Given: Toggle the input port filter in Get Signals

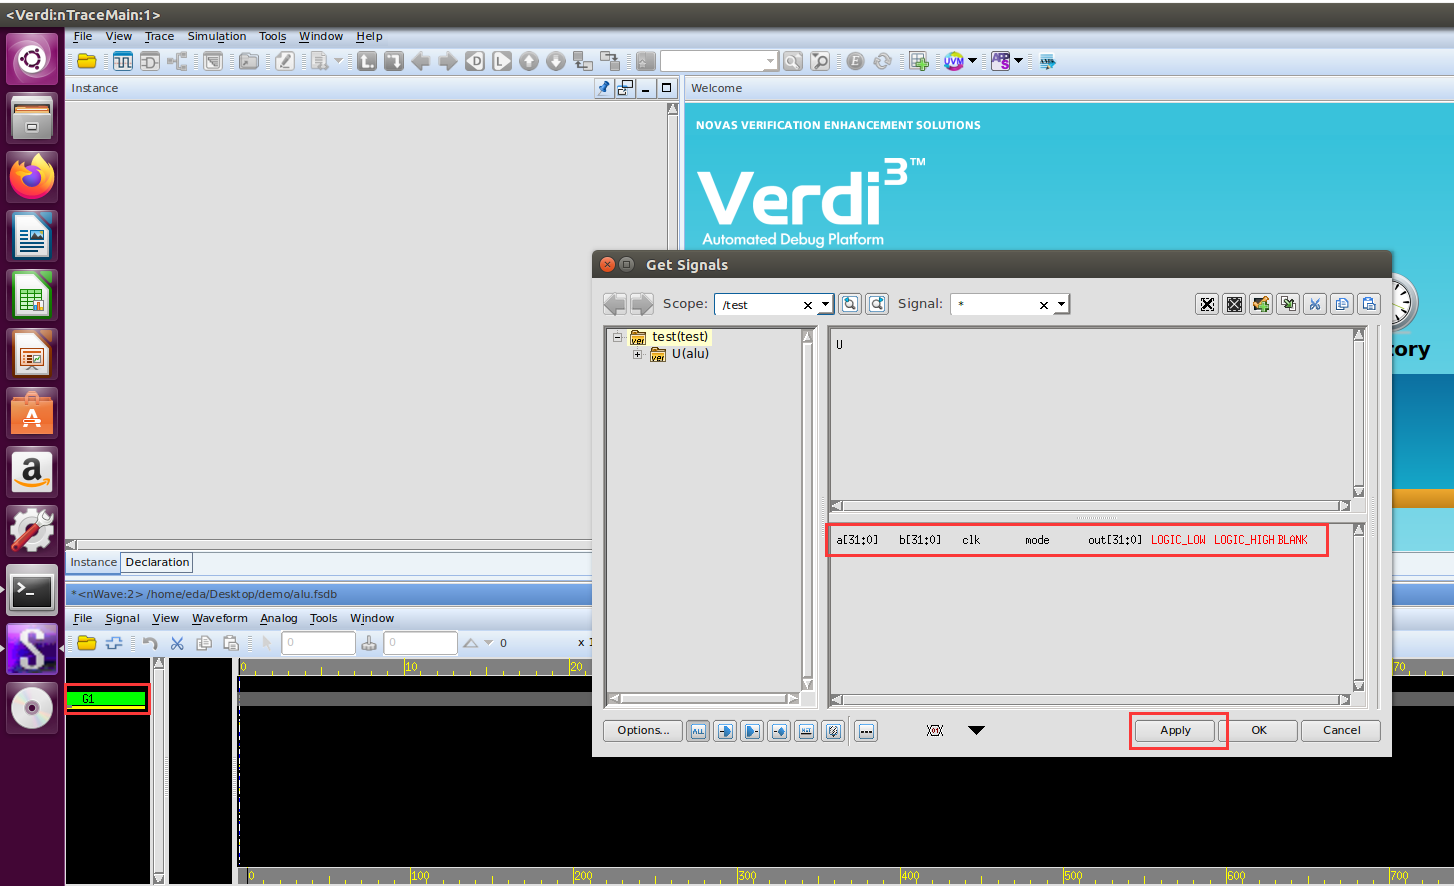Looking at the screenshot, I should point(725,731).
